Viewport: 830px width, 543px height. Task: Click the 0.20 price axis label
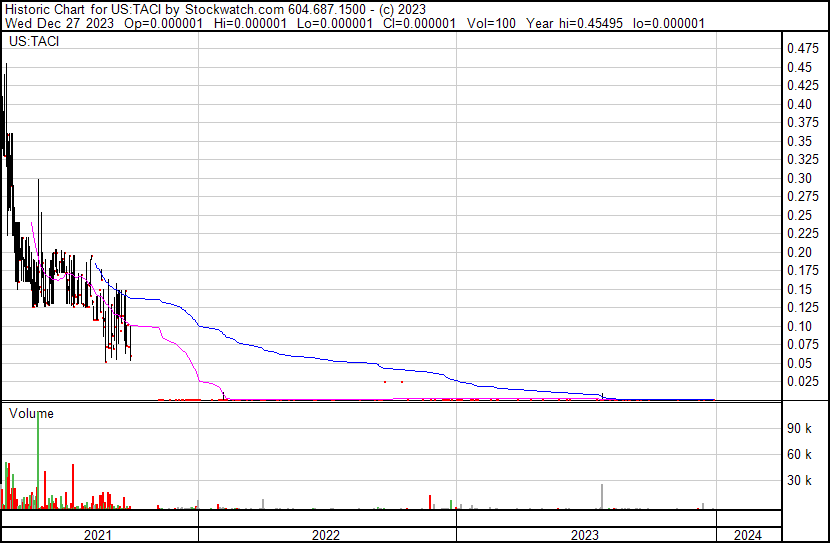click(799, 252)
